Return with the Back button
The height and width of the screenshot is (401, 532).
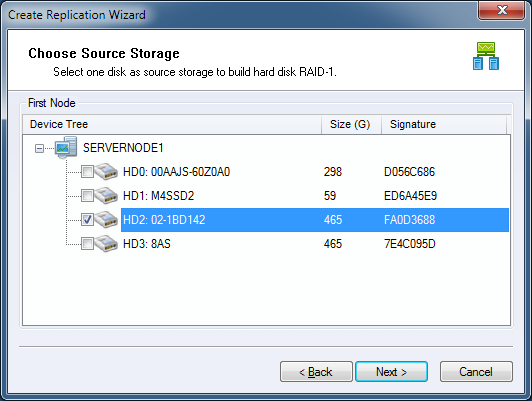point(316,371)
